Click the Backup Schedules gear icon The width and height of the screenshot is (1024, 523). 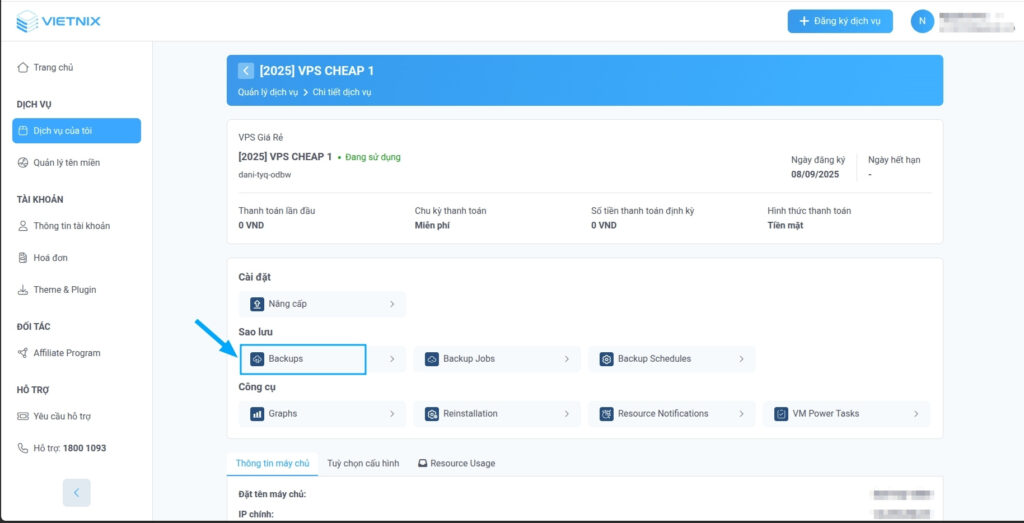pyautogui.click(x=607, y=359)
